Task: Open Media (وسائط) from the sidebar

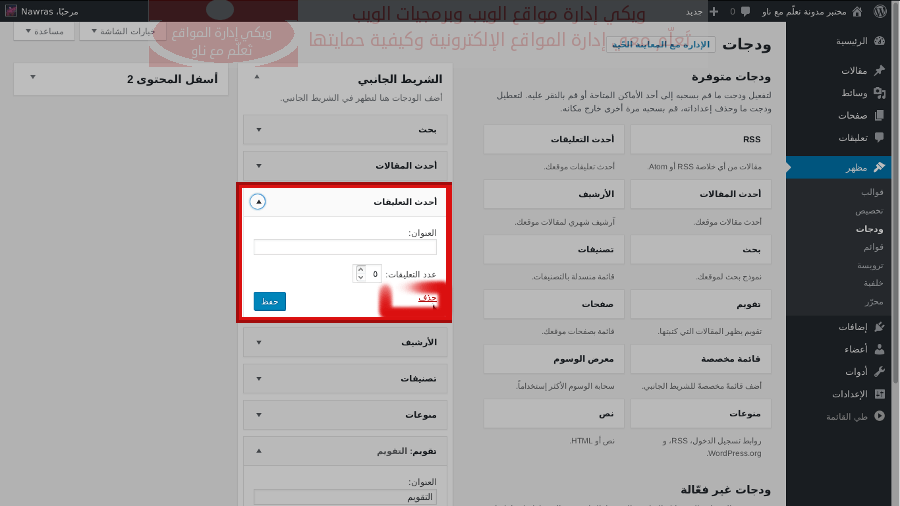Action: click(x=853, y=93)
